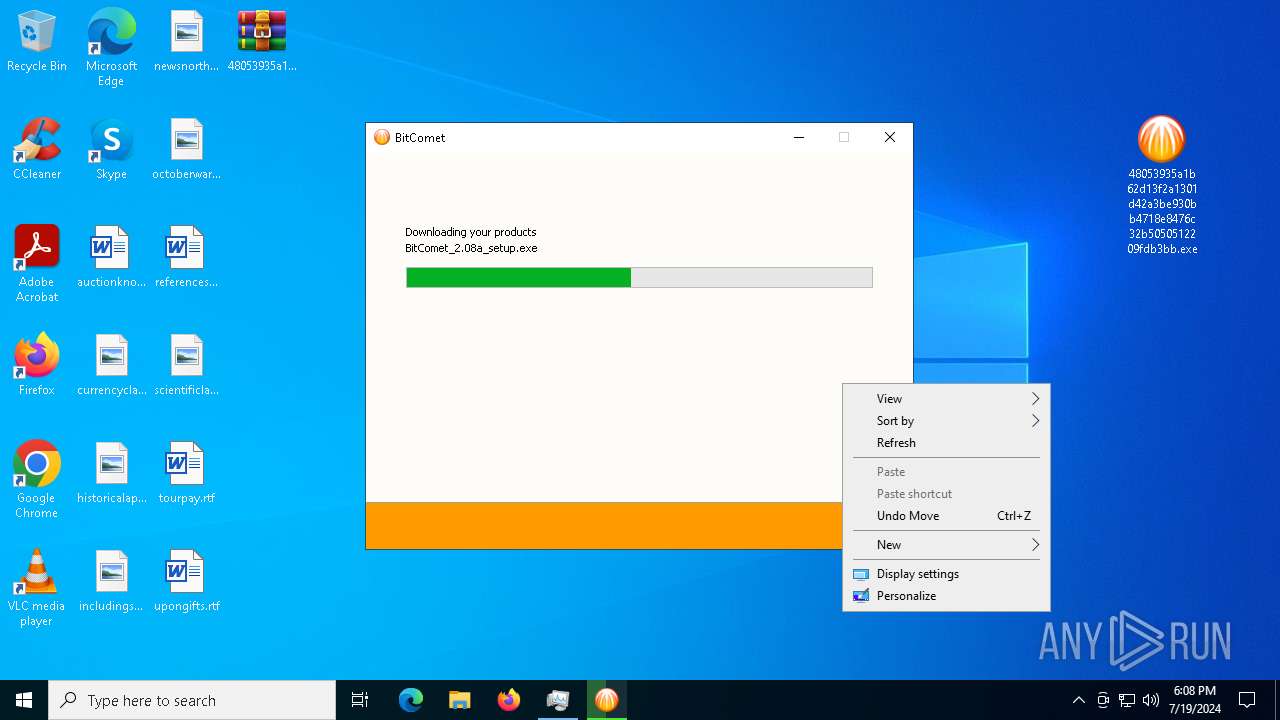Open Task View on taskbar
The width and height of the screenshot is (1280, 720).
tap(360, 700)
